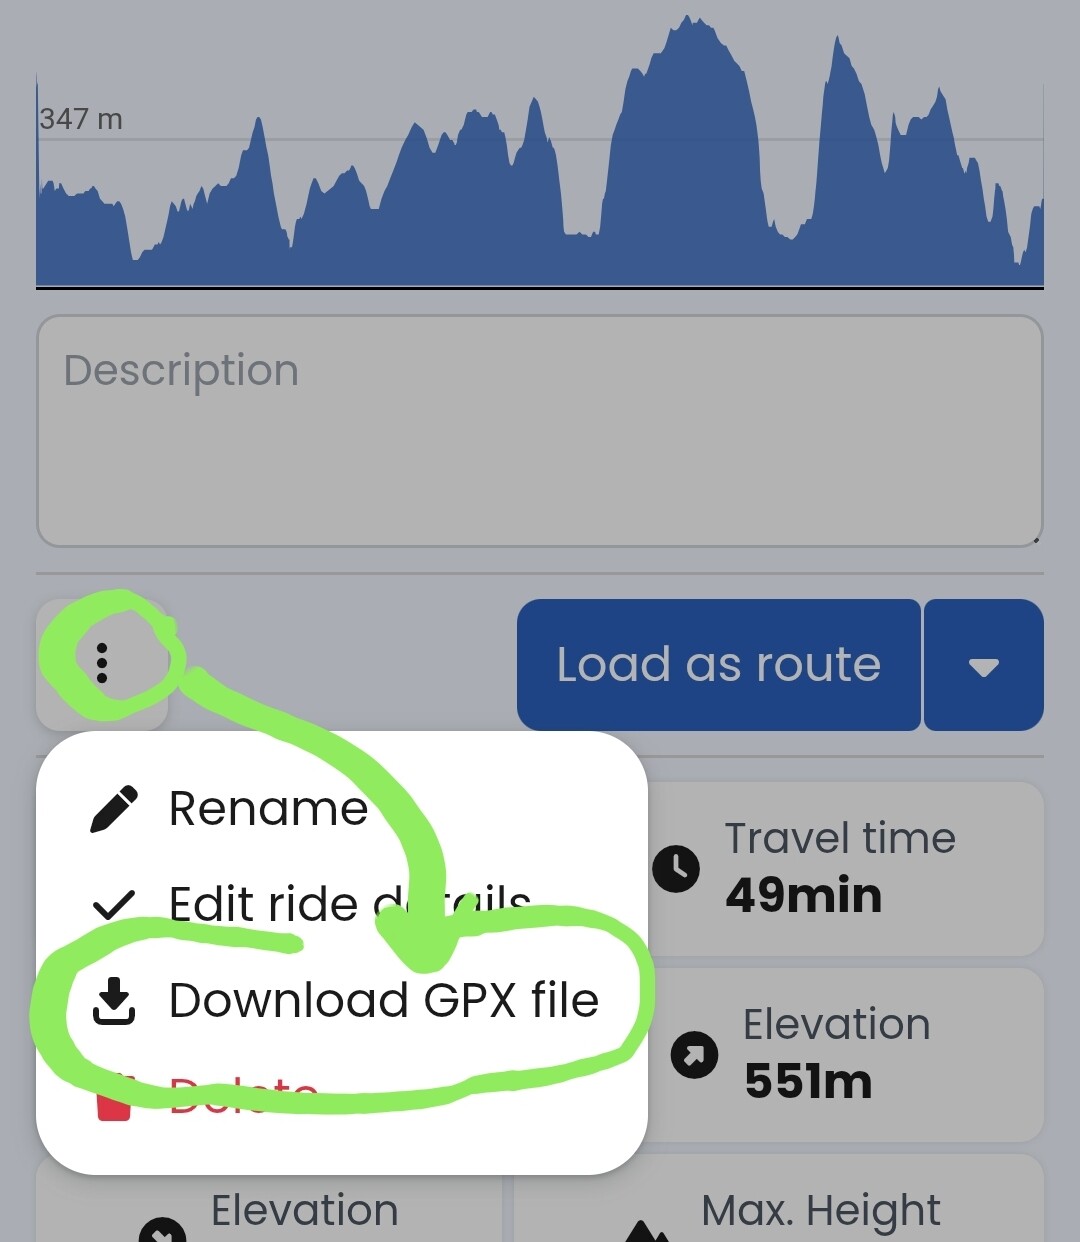Open the Elevation 551m stat card
Screen dimensions: 1080x1242
pos(846,1055)
